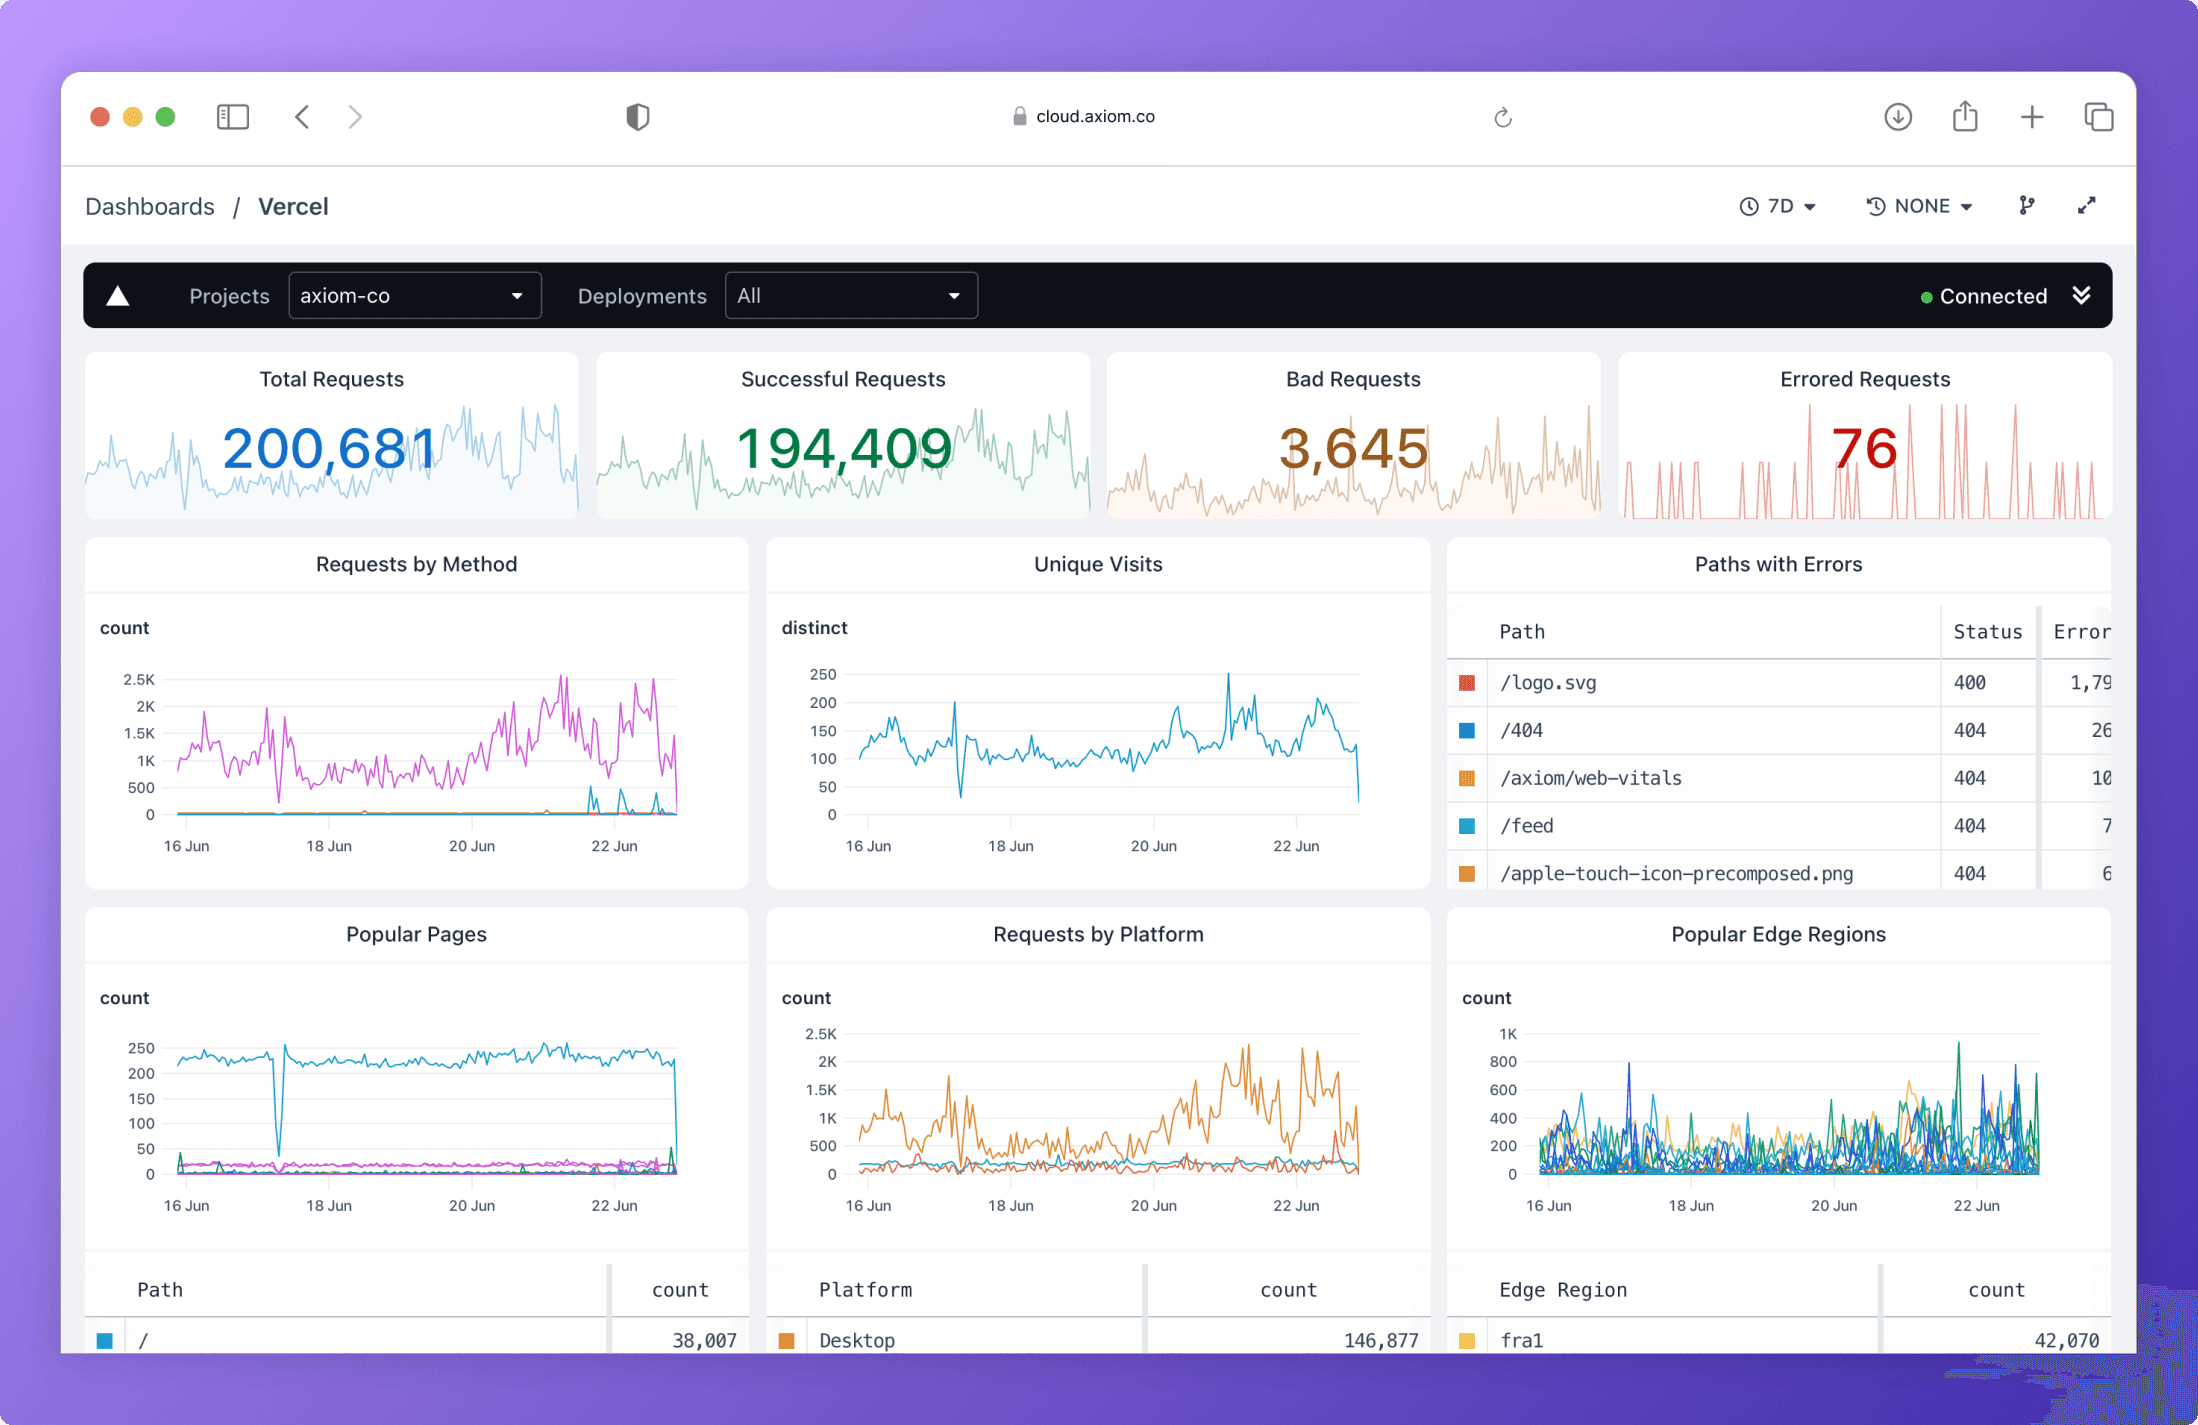Image resolution: width=2198 pixels, height=1425 pixels.
Task: Enter fullscreen with the expand arrows icon
Action: pyautogui.click(x=2086, y=206)
